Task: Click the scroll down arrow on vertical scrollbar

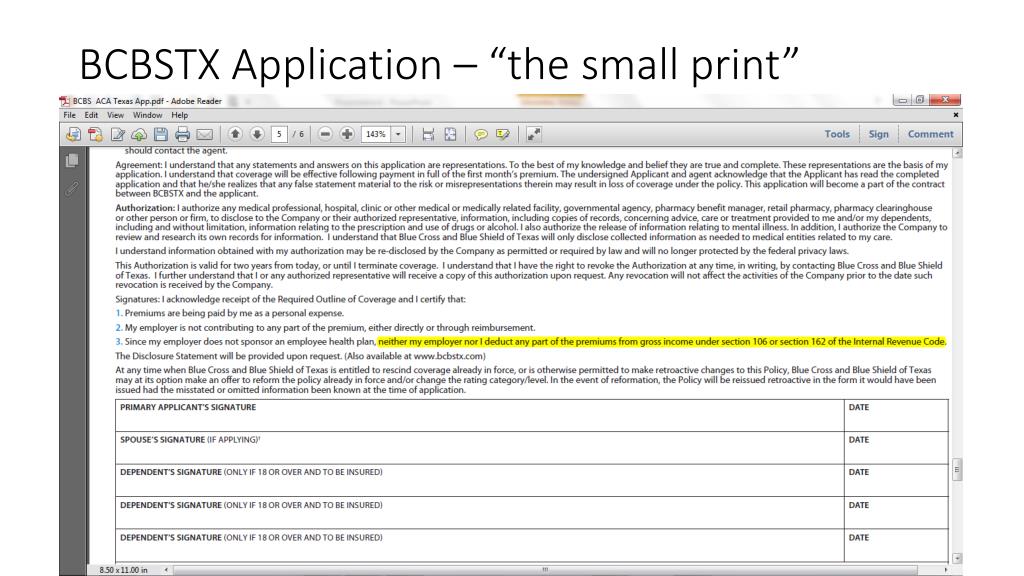Action: pos(957,558)
